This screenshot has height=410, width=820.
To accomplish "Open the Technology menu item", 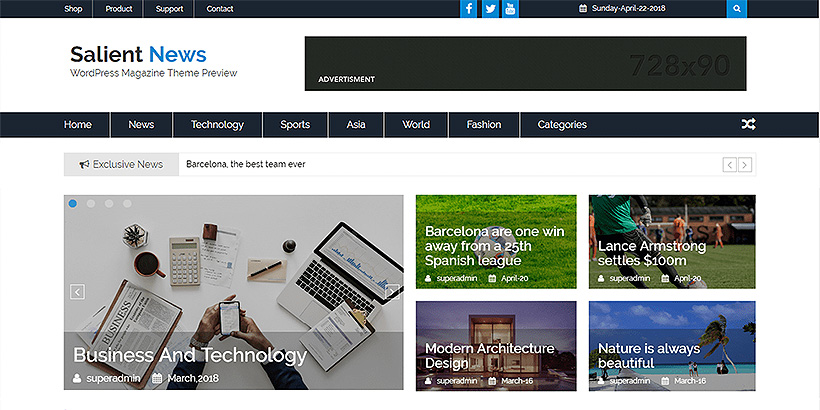I will 217,124.
